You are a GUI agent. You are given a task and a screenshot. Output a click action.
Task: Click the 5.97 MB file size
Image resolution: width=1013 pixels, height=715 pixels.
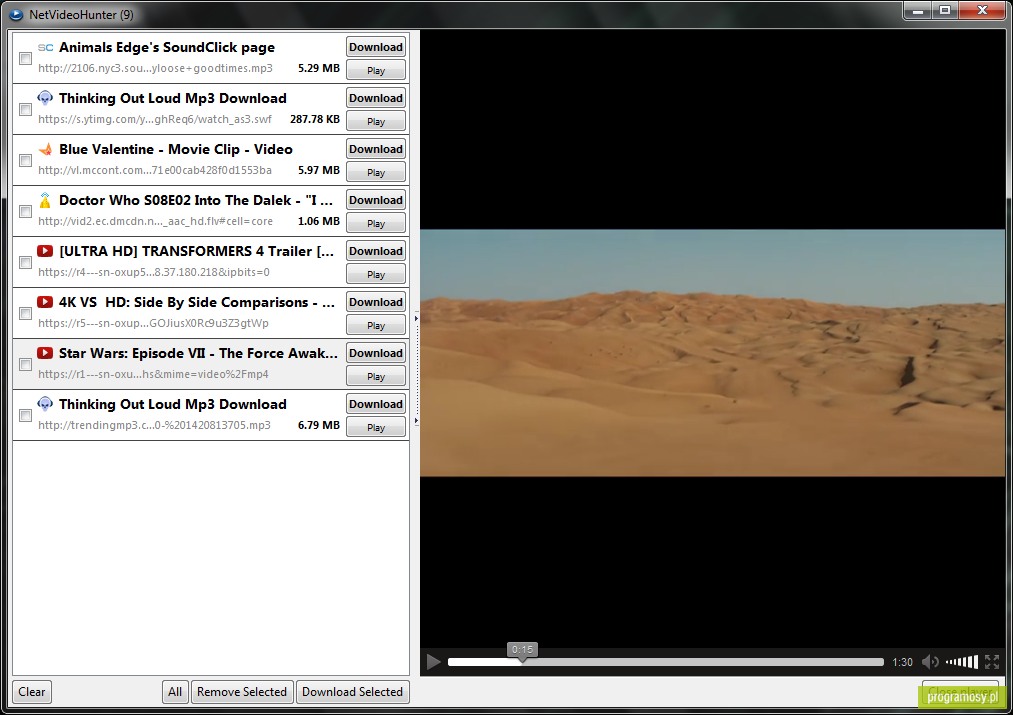pos(319,171)
